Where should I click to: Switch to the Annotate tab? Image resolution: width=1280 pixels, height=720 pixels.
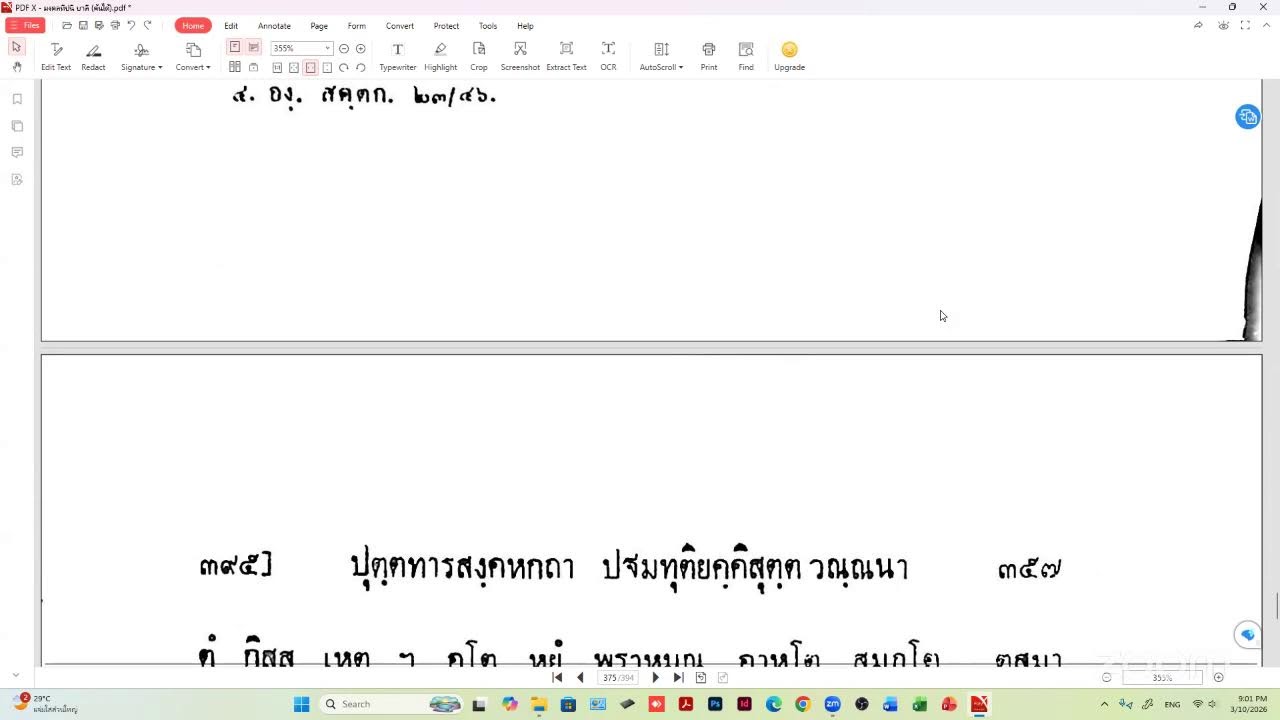274,26
